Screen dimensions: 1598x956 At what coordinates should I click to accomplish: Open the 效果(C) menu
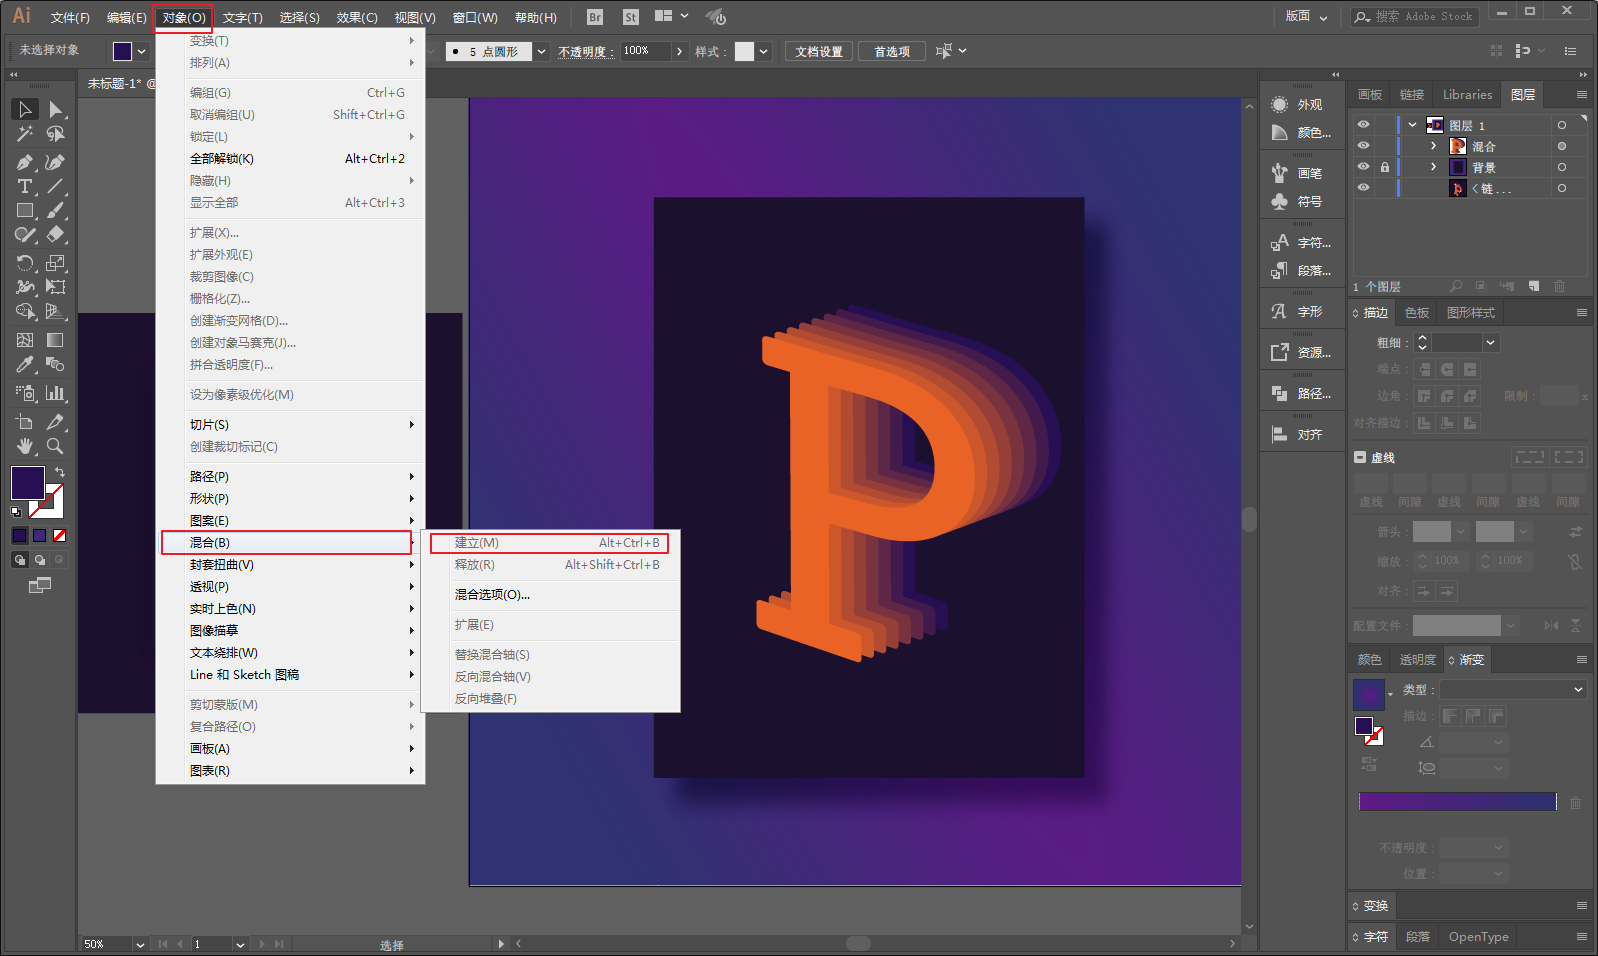(357, 18)
